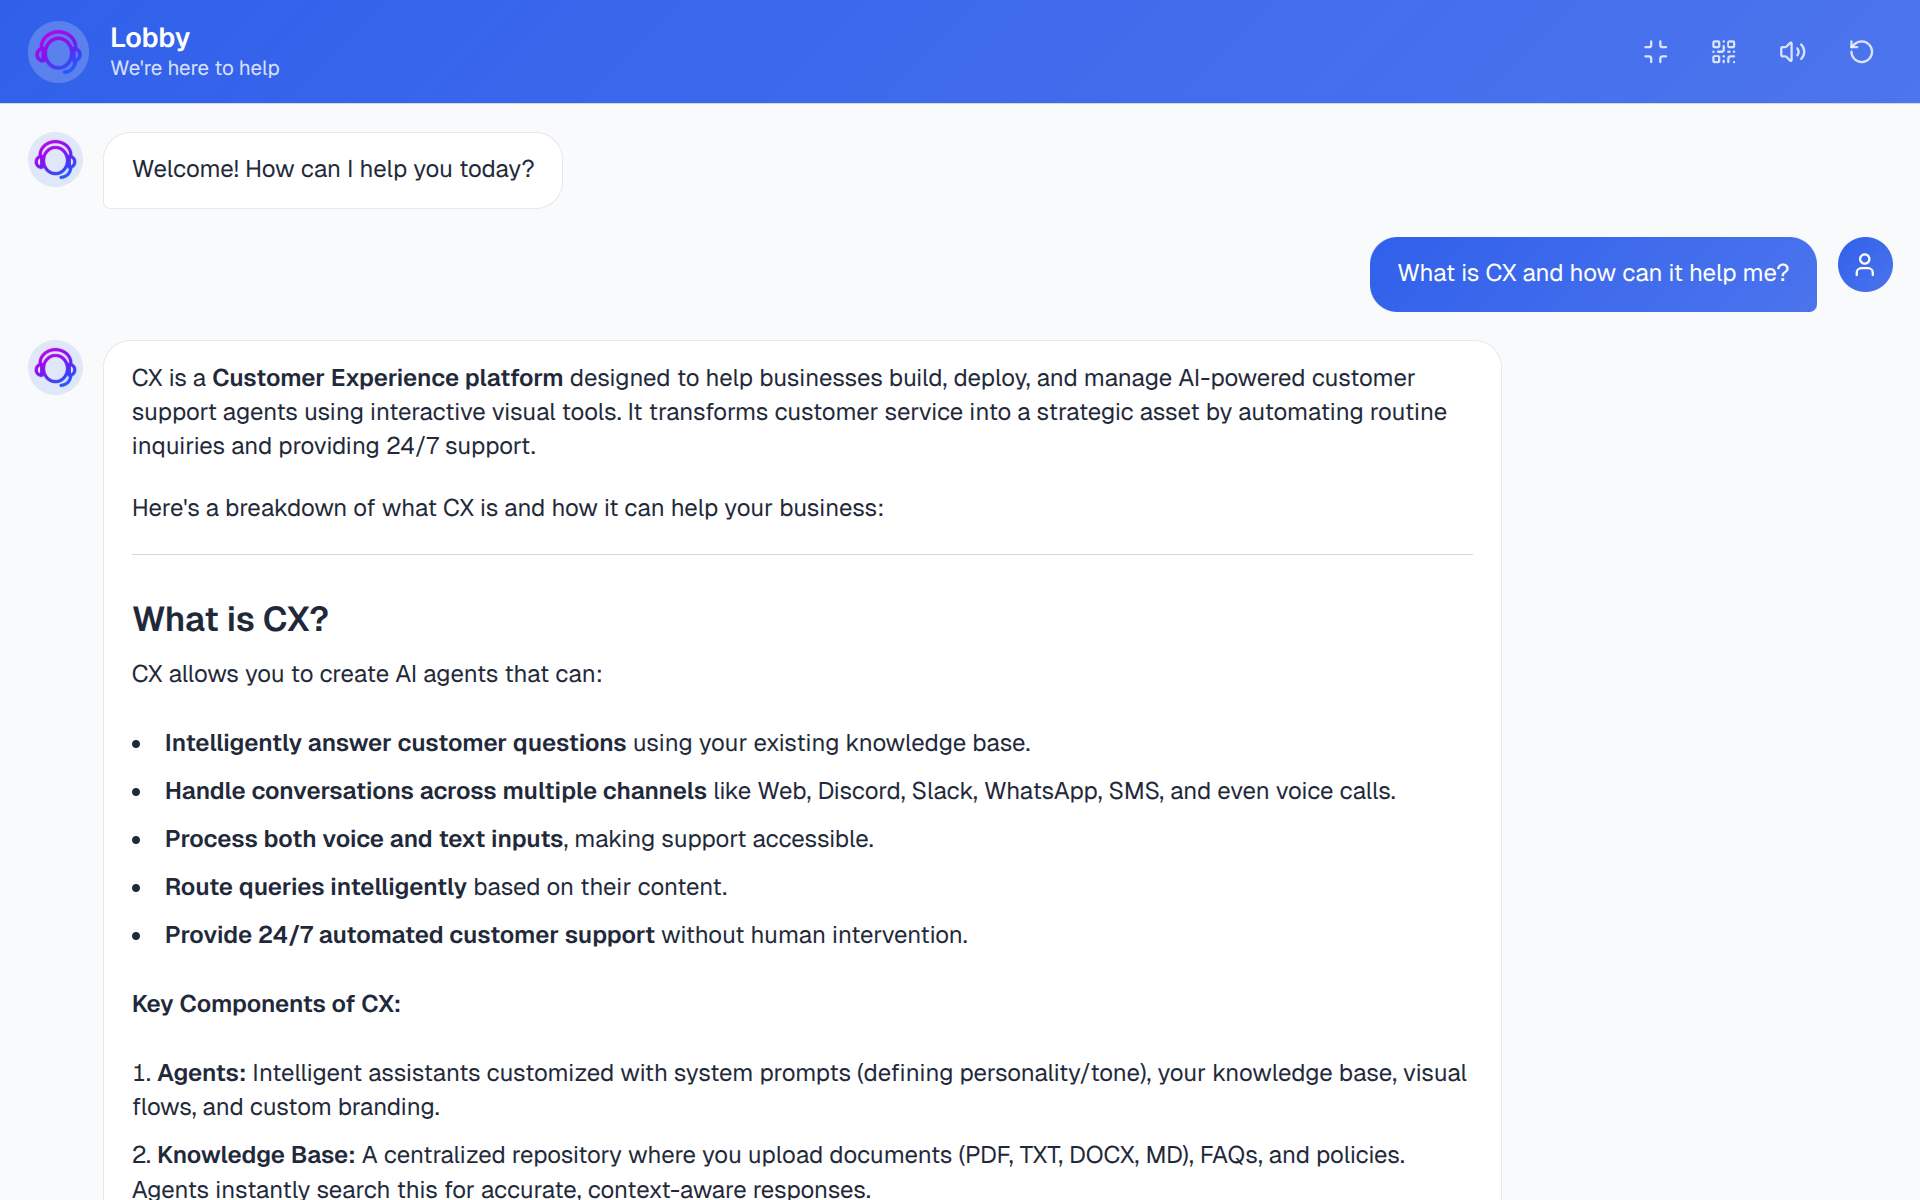The width and height of the screenshot is (1920, 1200).
Task: Click "Process both voice and text inputs" bullet
Action: (364, 839)
